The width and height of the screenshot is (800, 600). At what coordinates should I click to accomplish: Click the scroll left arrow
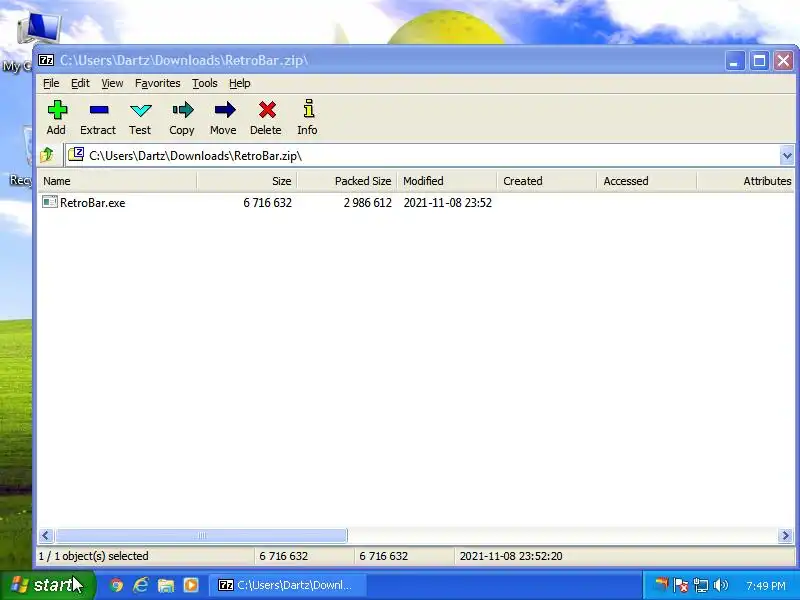pyautogui.click(x=46, y=535)
